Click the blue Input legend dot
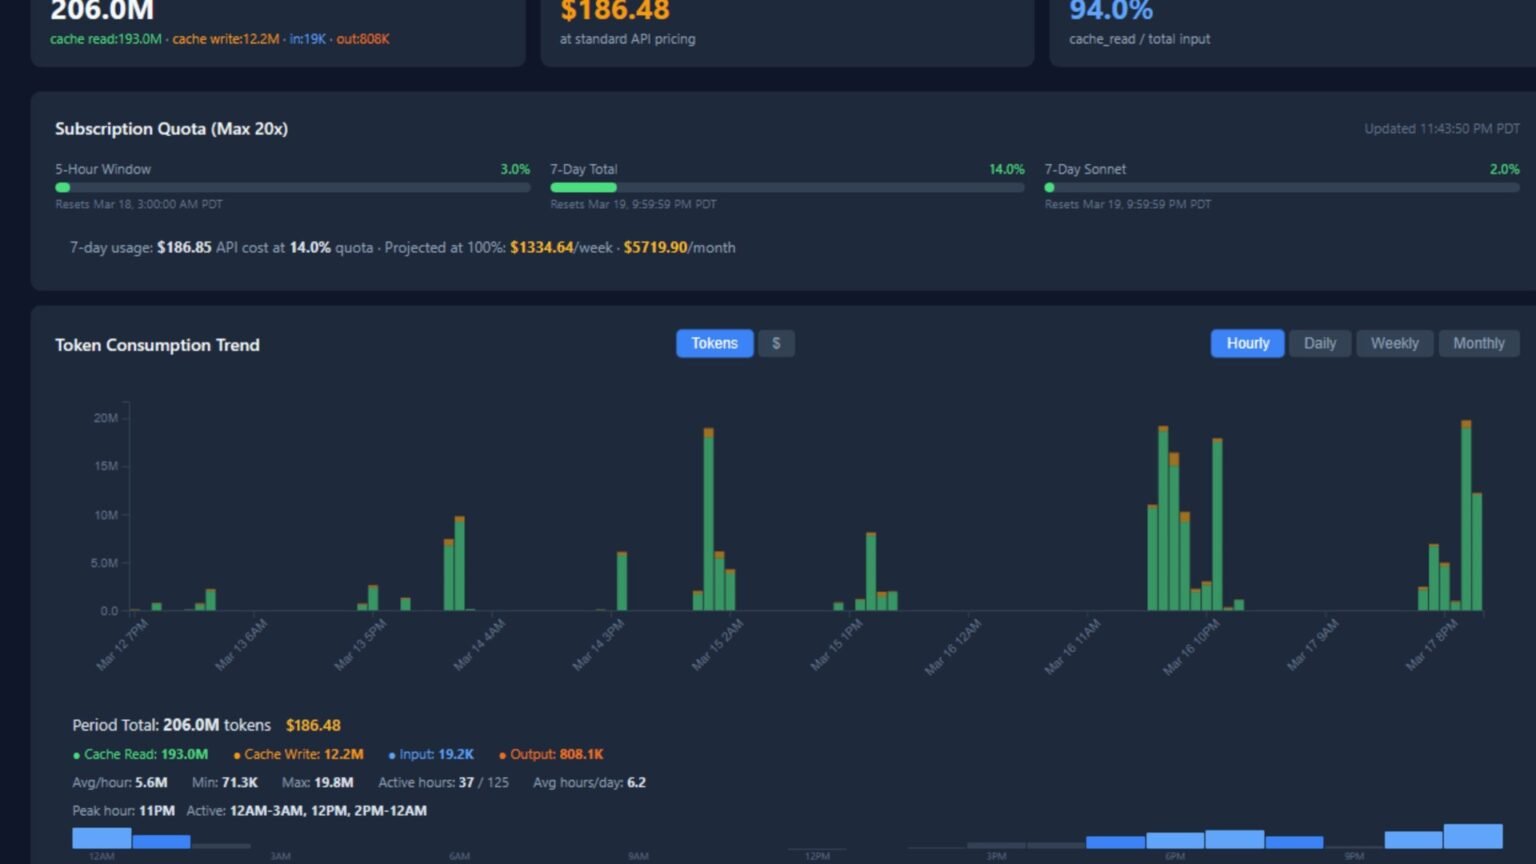1536x864 pixels. pyautogui.click(x=392, y=755)
